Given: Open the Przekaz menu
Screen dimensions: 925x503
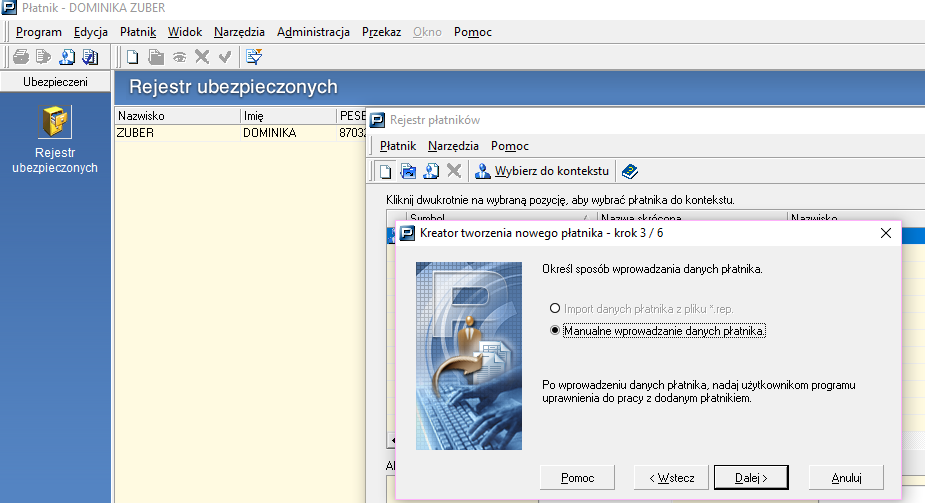Looking at the screenshot, I should pyautogui.click(x=381, y=32).
